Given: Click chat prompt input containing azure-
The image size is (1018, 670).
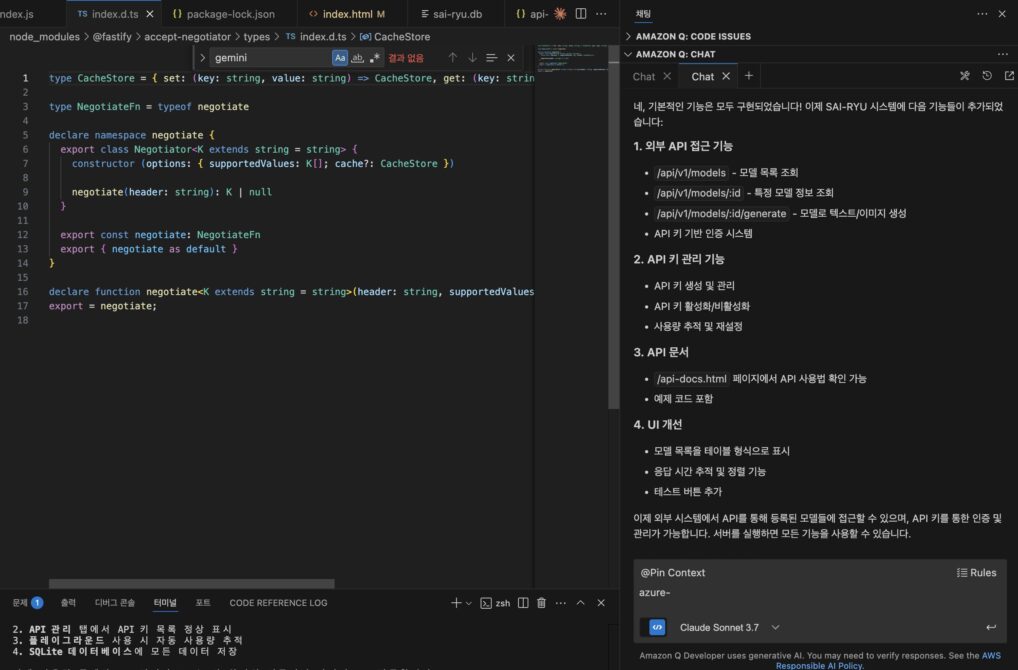Looking at the screenshot, I should pos(819,593).
